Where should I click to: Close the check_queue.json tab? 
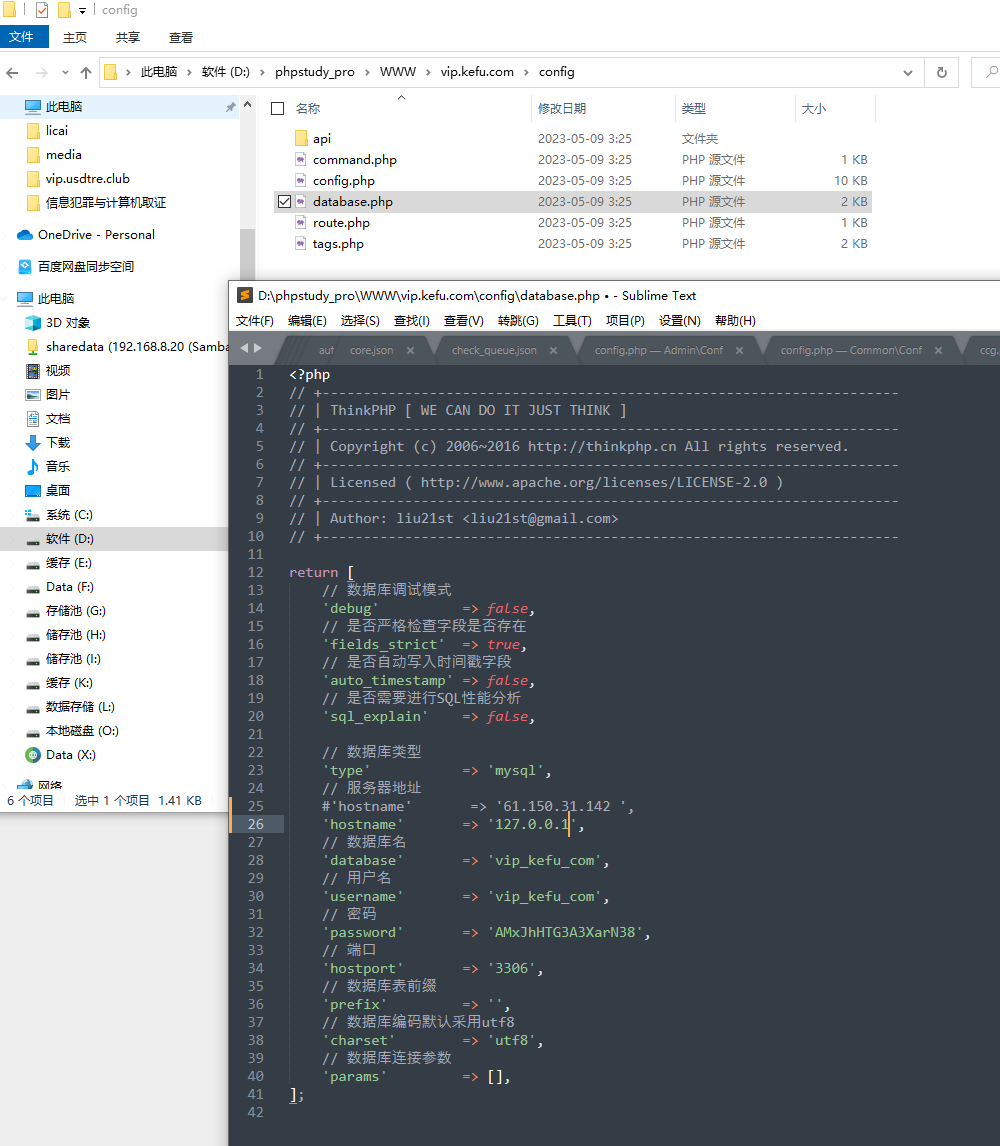point(553,350)
